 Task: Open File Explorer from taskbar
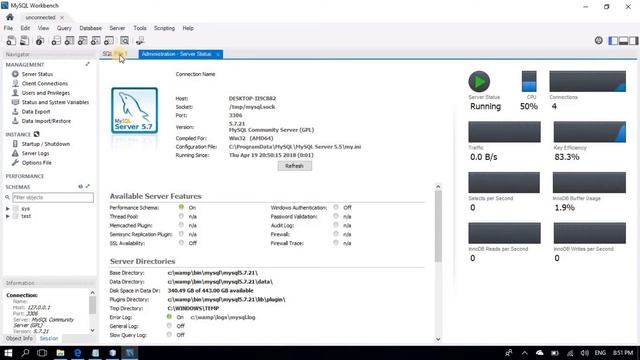pos(60,353)
